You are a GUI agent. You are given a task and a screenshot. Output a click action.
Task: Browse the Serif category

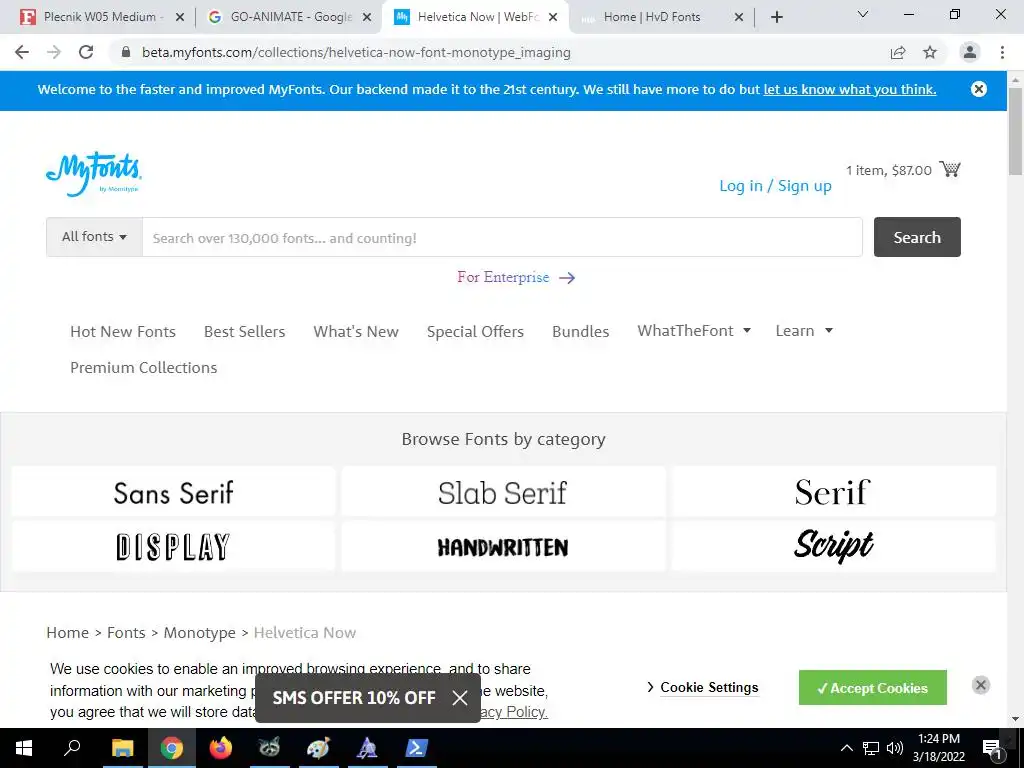(x=833, y=492)
